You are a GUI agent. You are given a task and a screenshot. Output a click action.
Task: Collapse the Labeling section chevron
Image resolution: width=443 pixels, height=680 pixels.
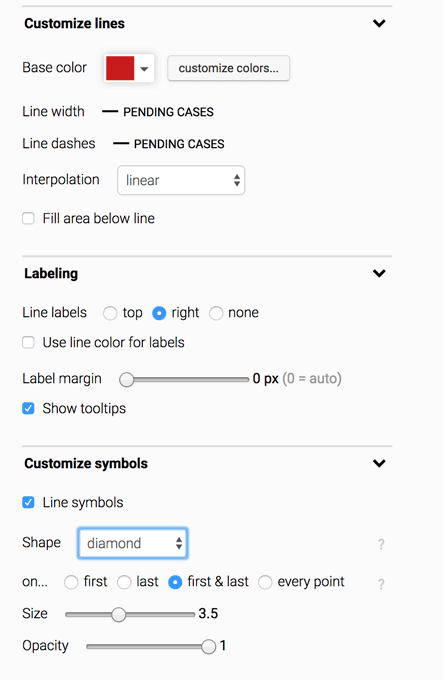379,273
